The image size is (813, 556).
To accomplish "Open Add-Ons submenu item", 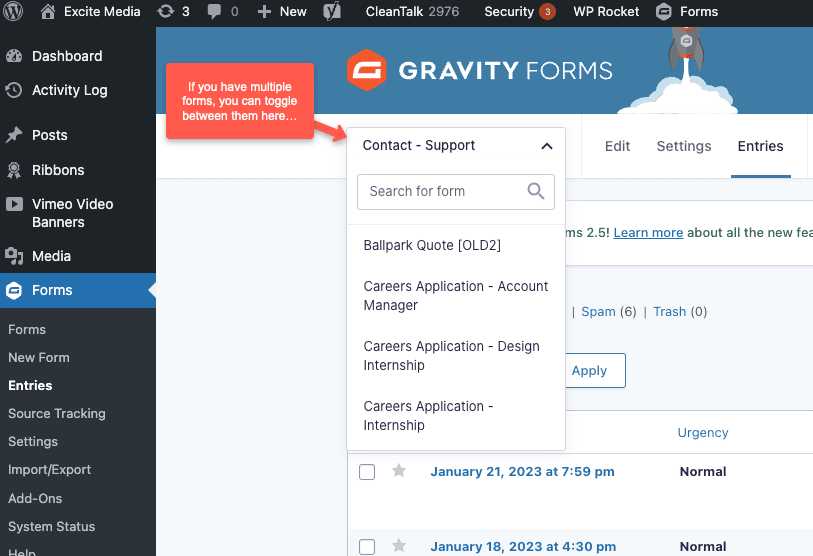I will 35,498.
